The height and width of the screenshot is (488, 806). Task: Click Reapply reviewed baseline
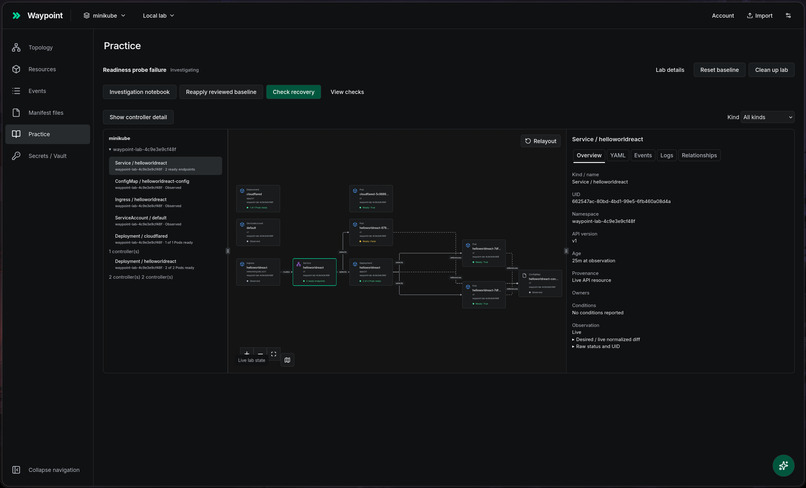(x=221, y=92)
